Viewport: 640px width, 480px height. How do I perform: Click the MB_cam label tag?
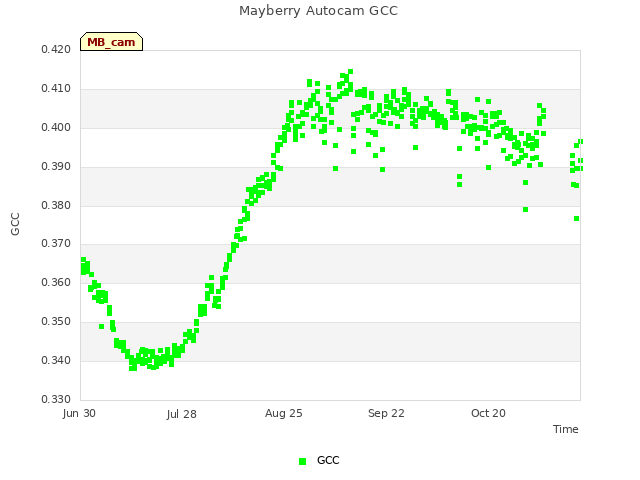click(x=111, y=42)
